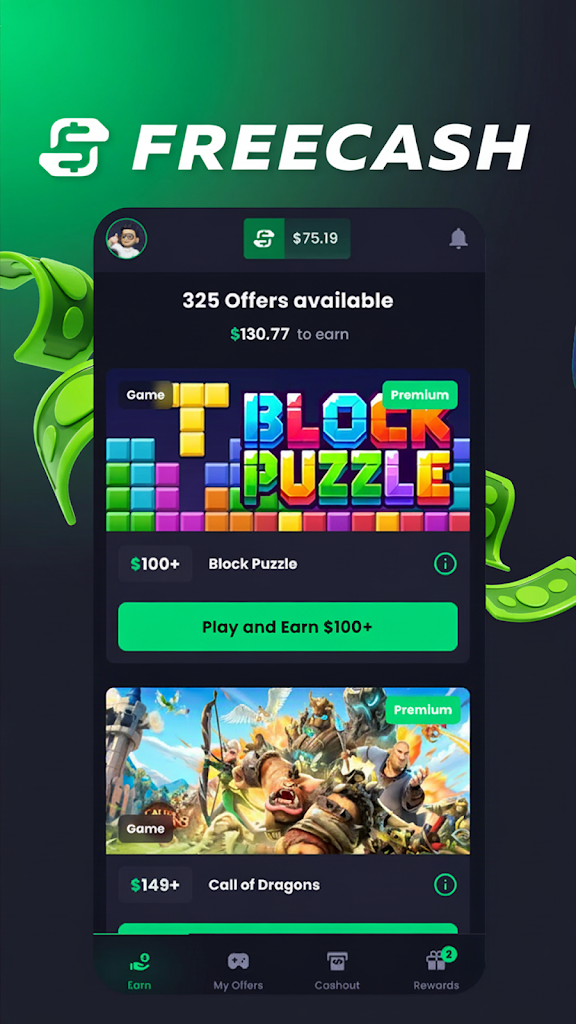Open info icon for Block Puzzle
Screen dimensions: 576x1024
point(445,564)
